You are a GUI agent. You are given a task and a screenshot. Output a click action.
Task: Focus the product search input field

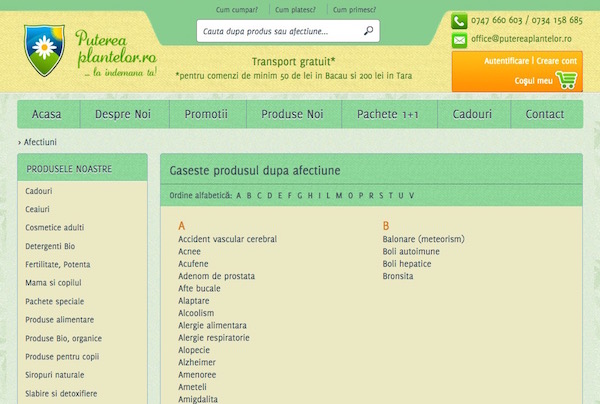click(x=278, y=32)
